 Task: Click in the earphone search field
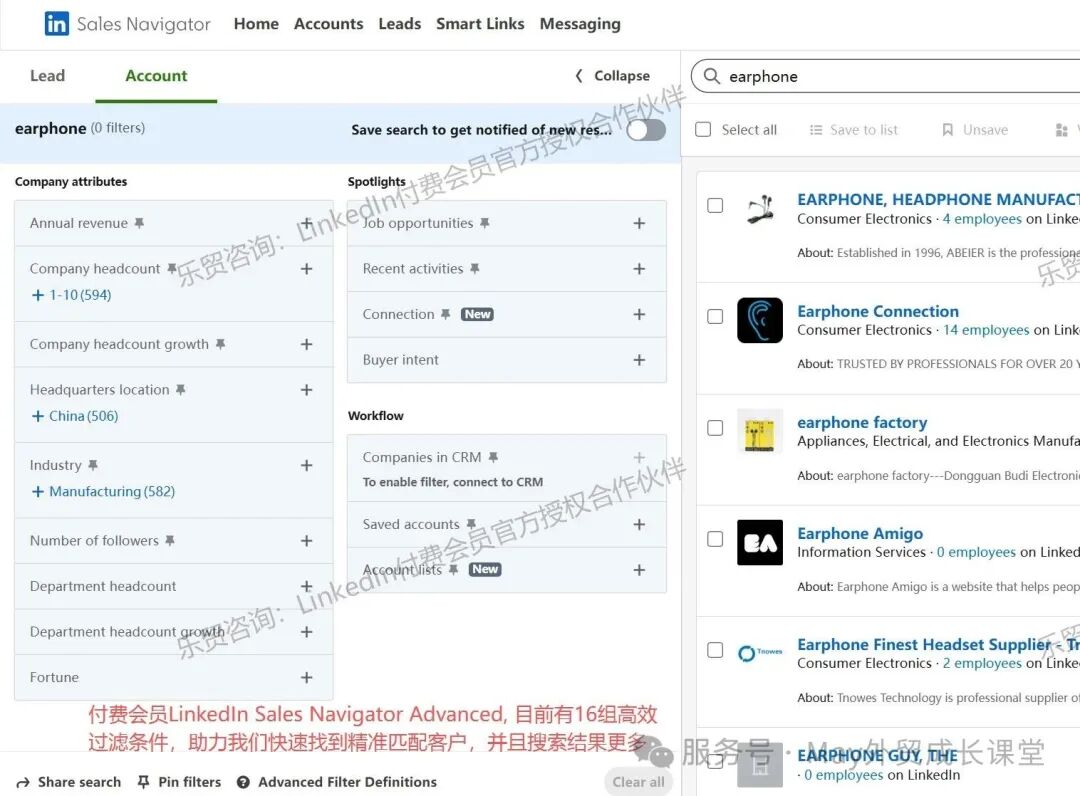(880, 77)
